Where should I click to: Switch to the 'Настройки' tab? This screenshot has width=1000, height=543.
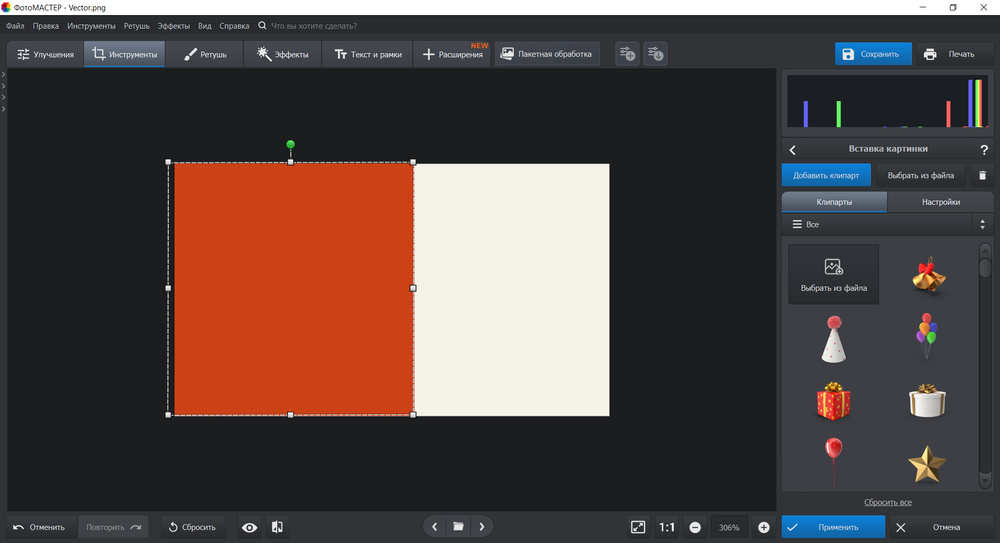tap(940, 202)
